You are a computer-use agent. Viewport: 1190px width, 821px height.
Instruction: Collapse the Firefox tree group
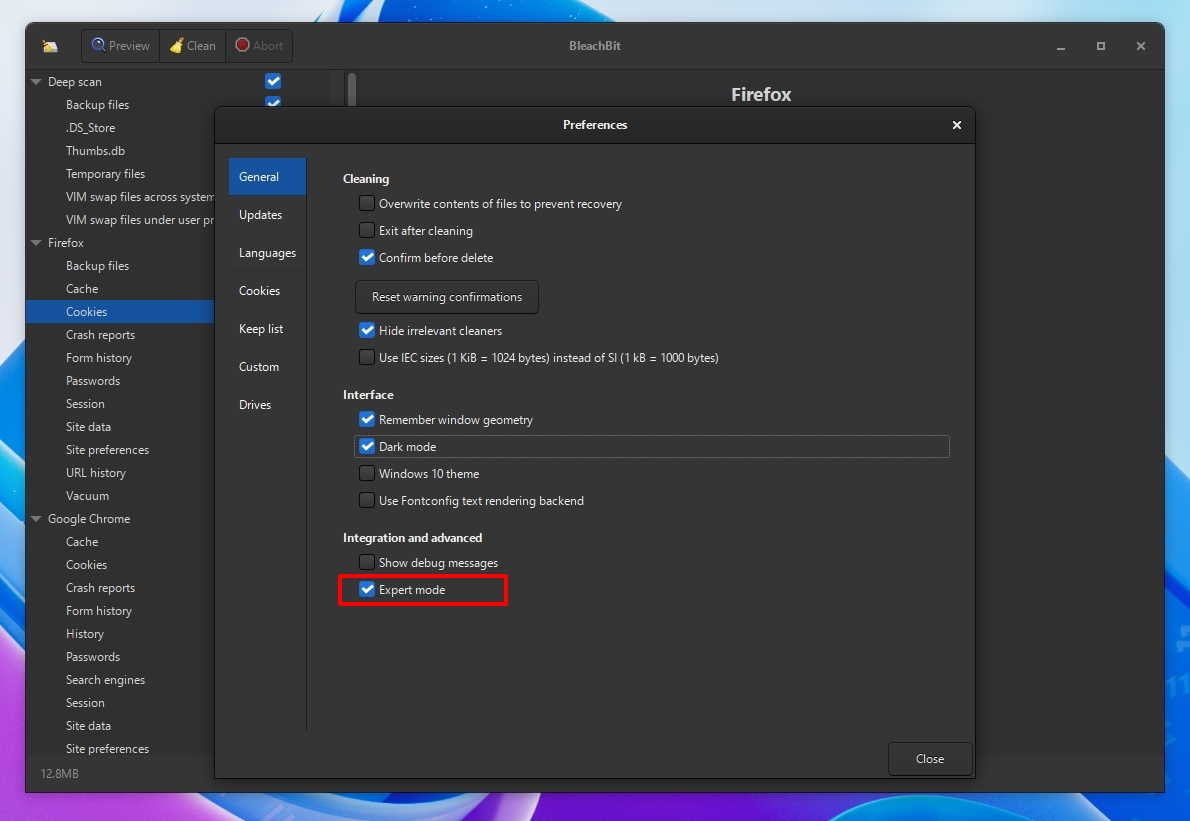(36, 243)
